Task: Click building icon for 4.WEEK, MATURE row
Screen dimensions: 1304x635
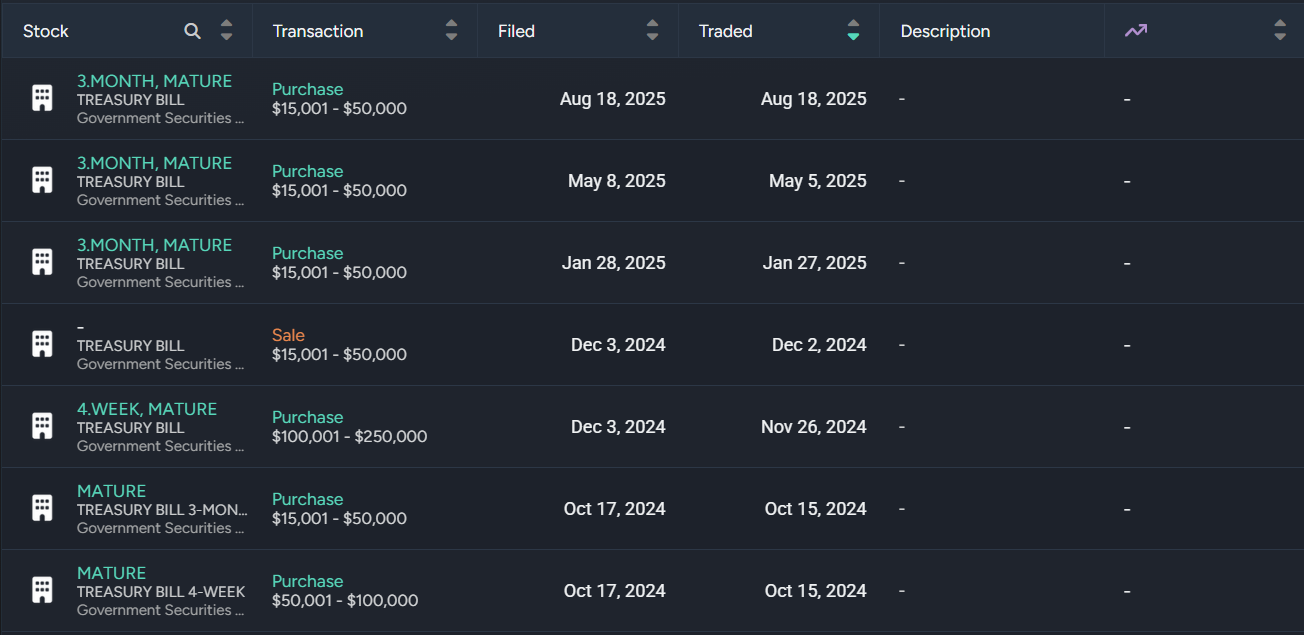Action: tap(42, 426)
